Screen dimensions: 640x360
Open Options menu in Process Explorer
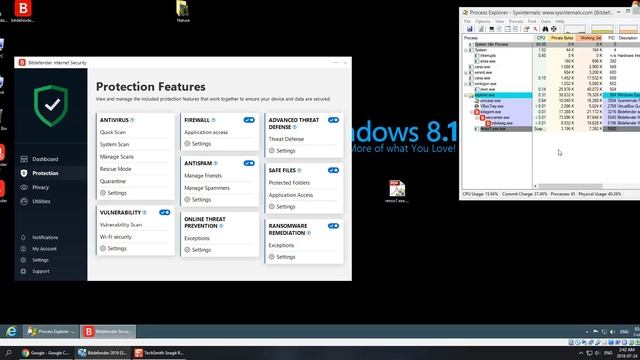tap(482, 21)
